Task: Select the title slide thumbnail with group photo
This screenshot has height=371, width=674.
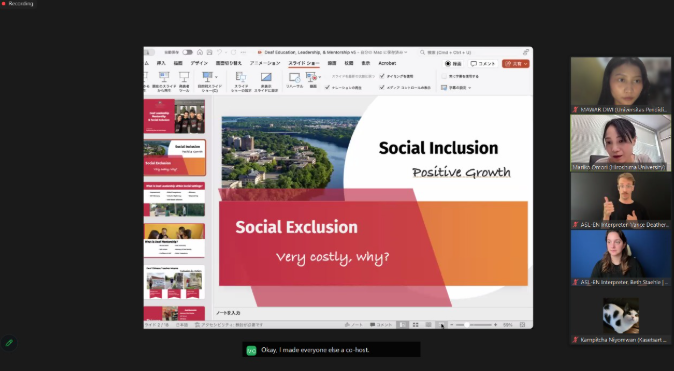Action: (174, 116)
